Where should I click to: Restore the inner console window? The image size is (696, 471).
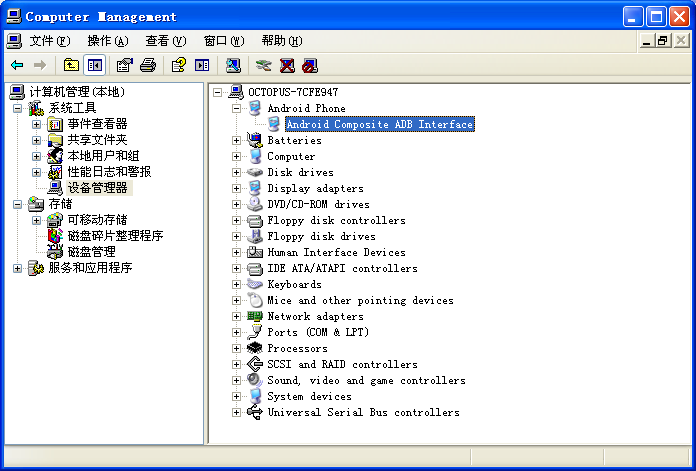tap(663, 41)
